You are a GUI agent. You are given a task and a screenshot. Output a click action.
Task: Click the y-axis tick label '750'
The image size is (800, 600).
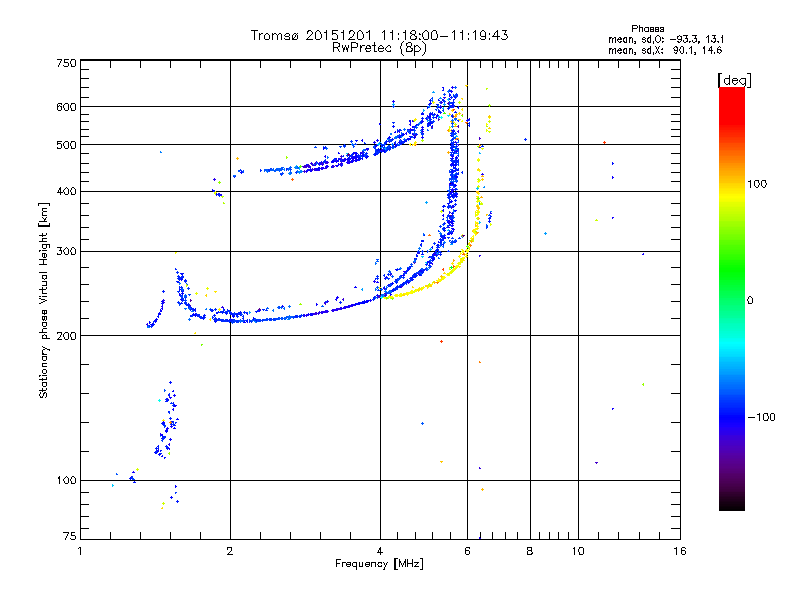(66, 64)
